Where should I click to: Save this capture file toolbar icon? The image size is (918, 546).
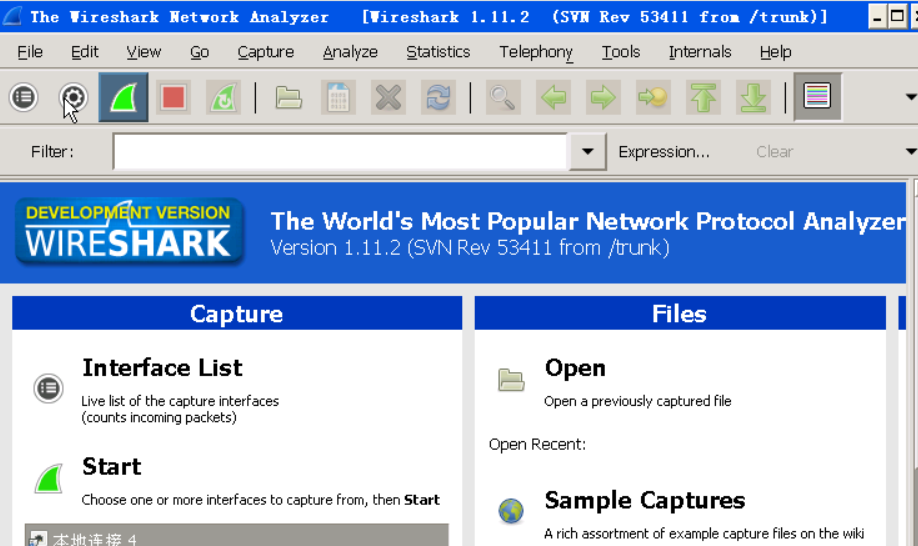pyautogui.click(x=338, y=97)
